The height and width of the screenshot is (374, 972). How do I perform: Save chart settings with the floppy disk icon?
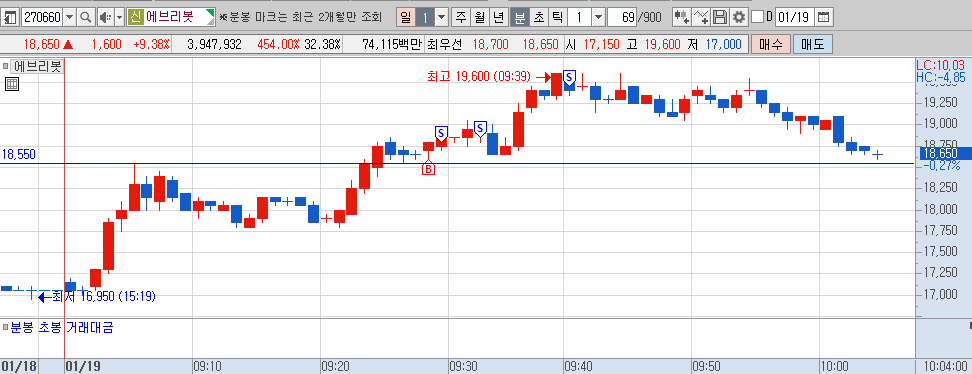pyautogui.click(x=720, y=17)
